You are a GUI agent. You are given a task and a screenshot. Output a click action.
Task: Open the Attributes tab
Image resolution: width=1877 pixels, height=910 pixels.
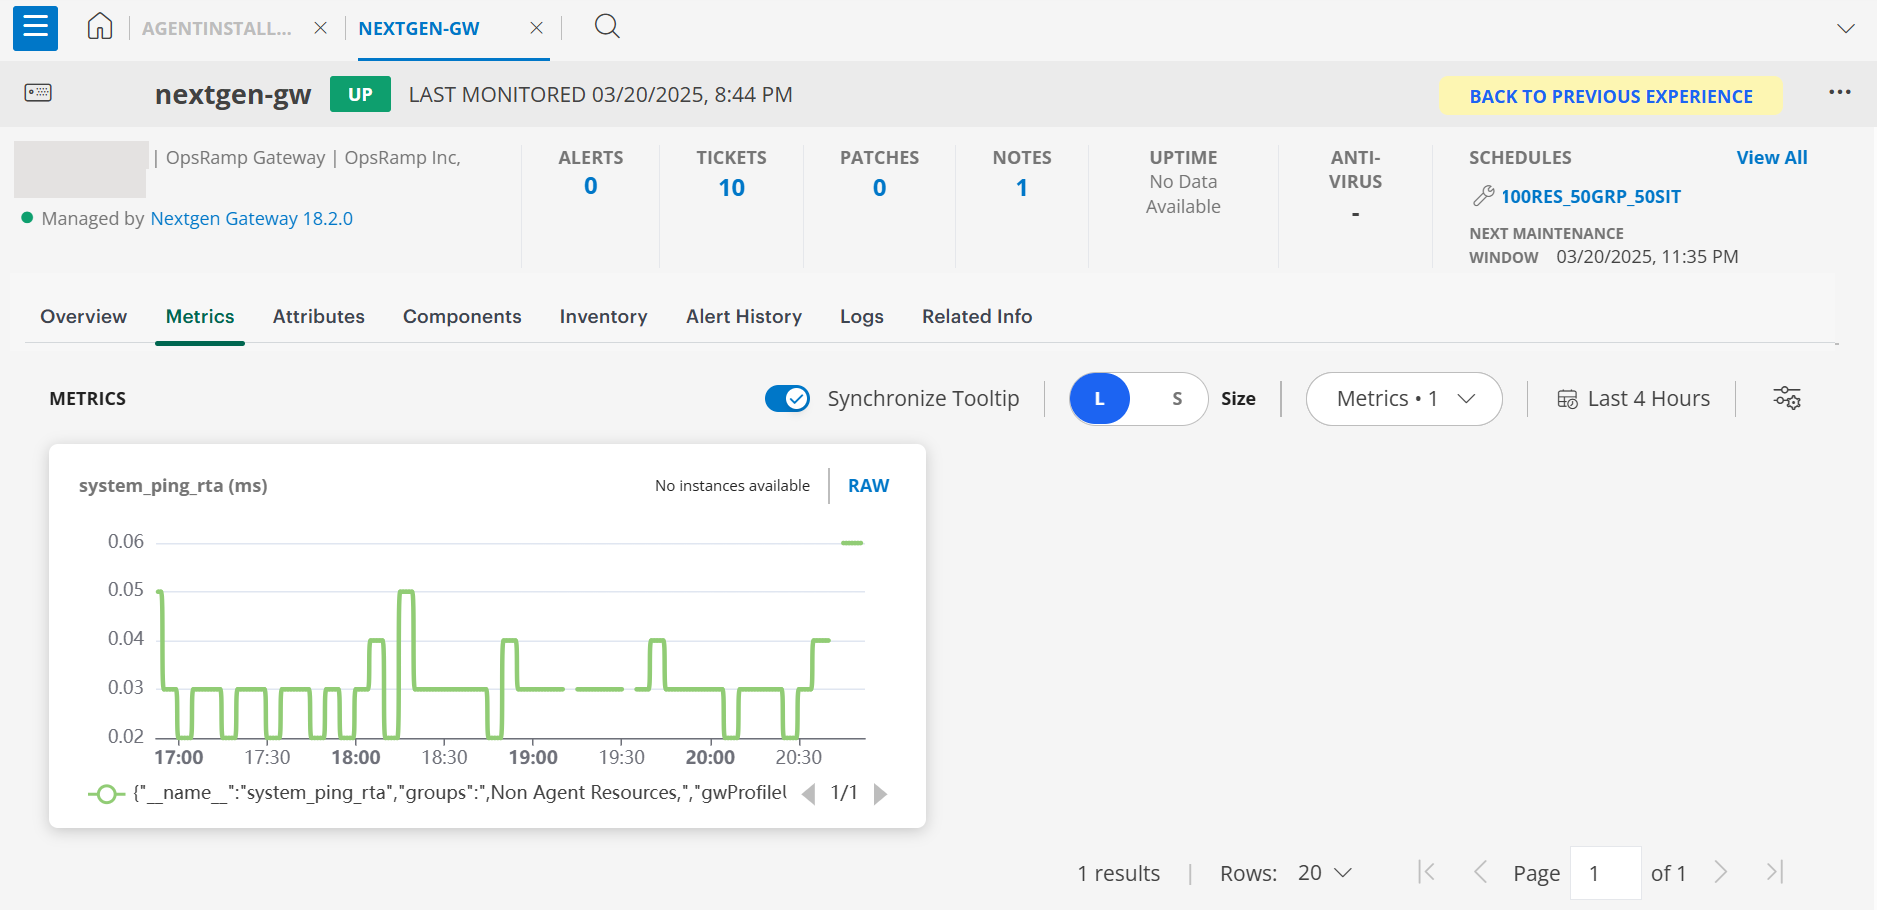pyautogui.click(x=319, y=316)
